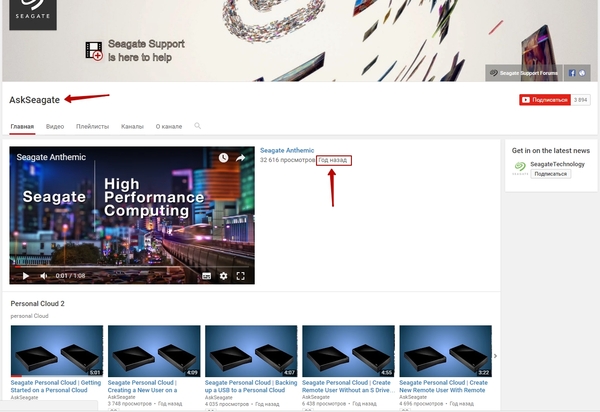Screen dimensions: 600x412
Task: Mute the video player volume
Action: click(42, 276)
